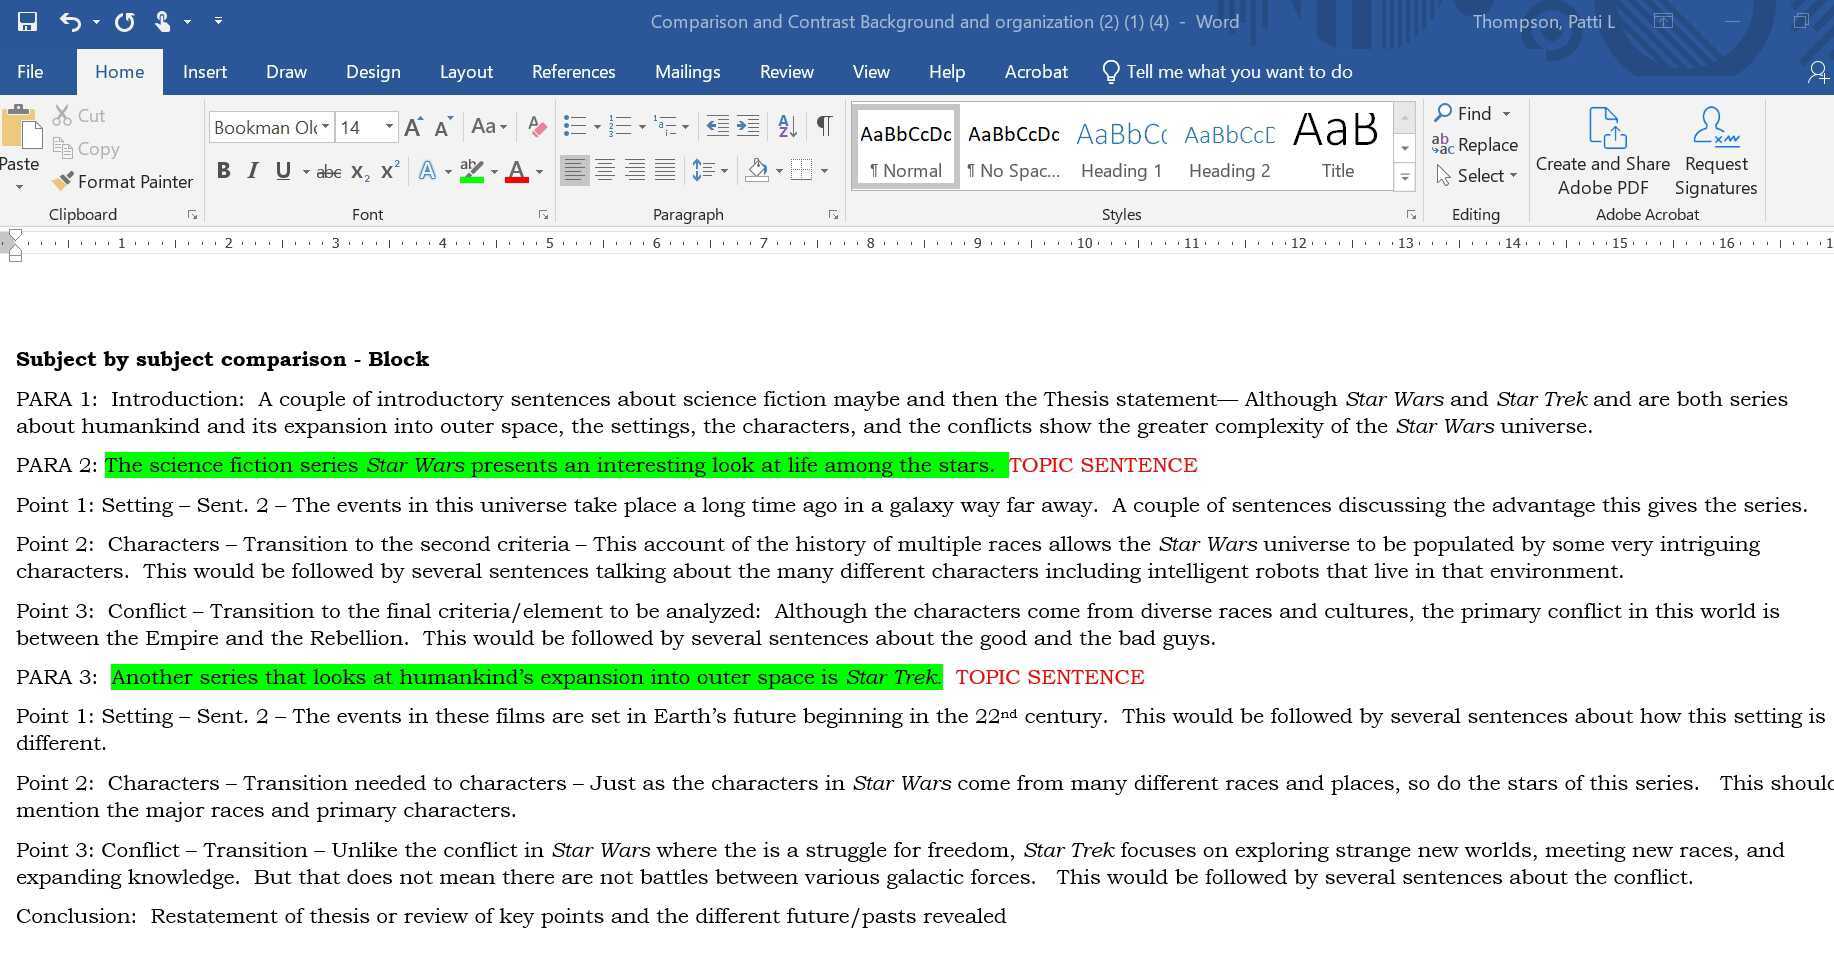
Task: Click the Save icon in title bar
Action: [x=27, y=21]
